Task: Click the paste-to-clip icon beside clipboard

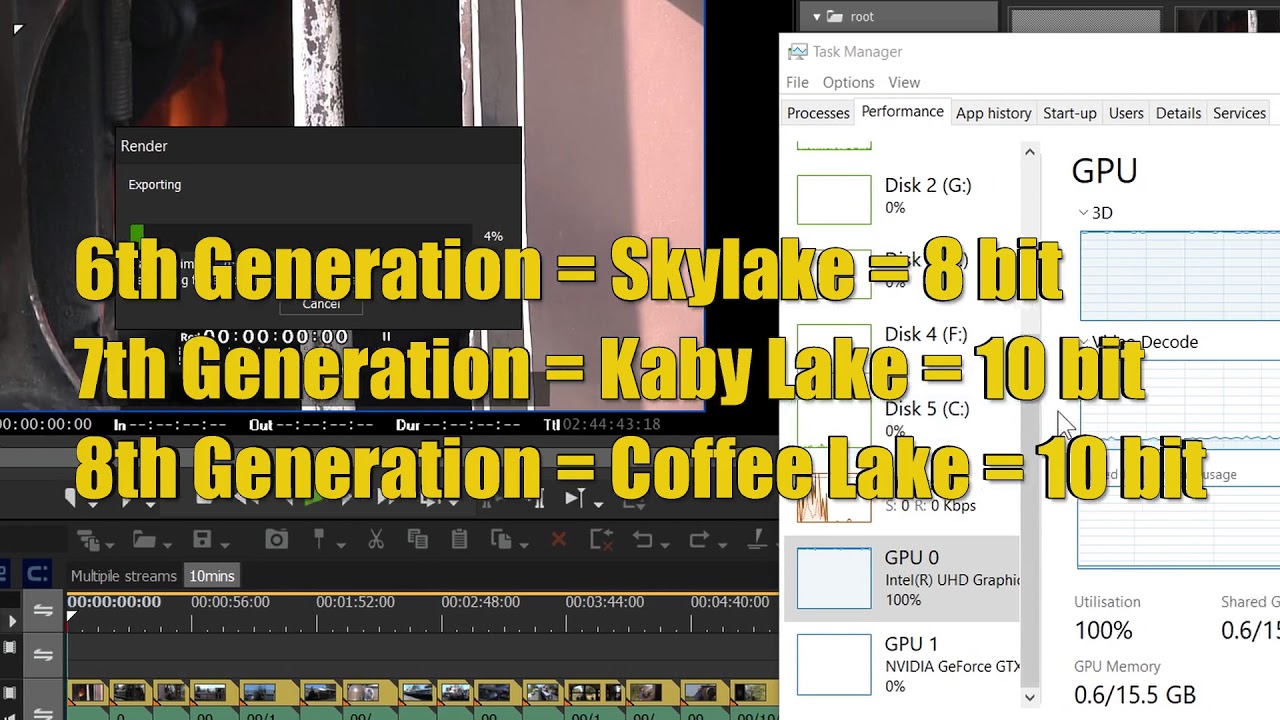Action: (x=501, y=540)
